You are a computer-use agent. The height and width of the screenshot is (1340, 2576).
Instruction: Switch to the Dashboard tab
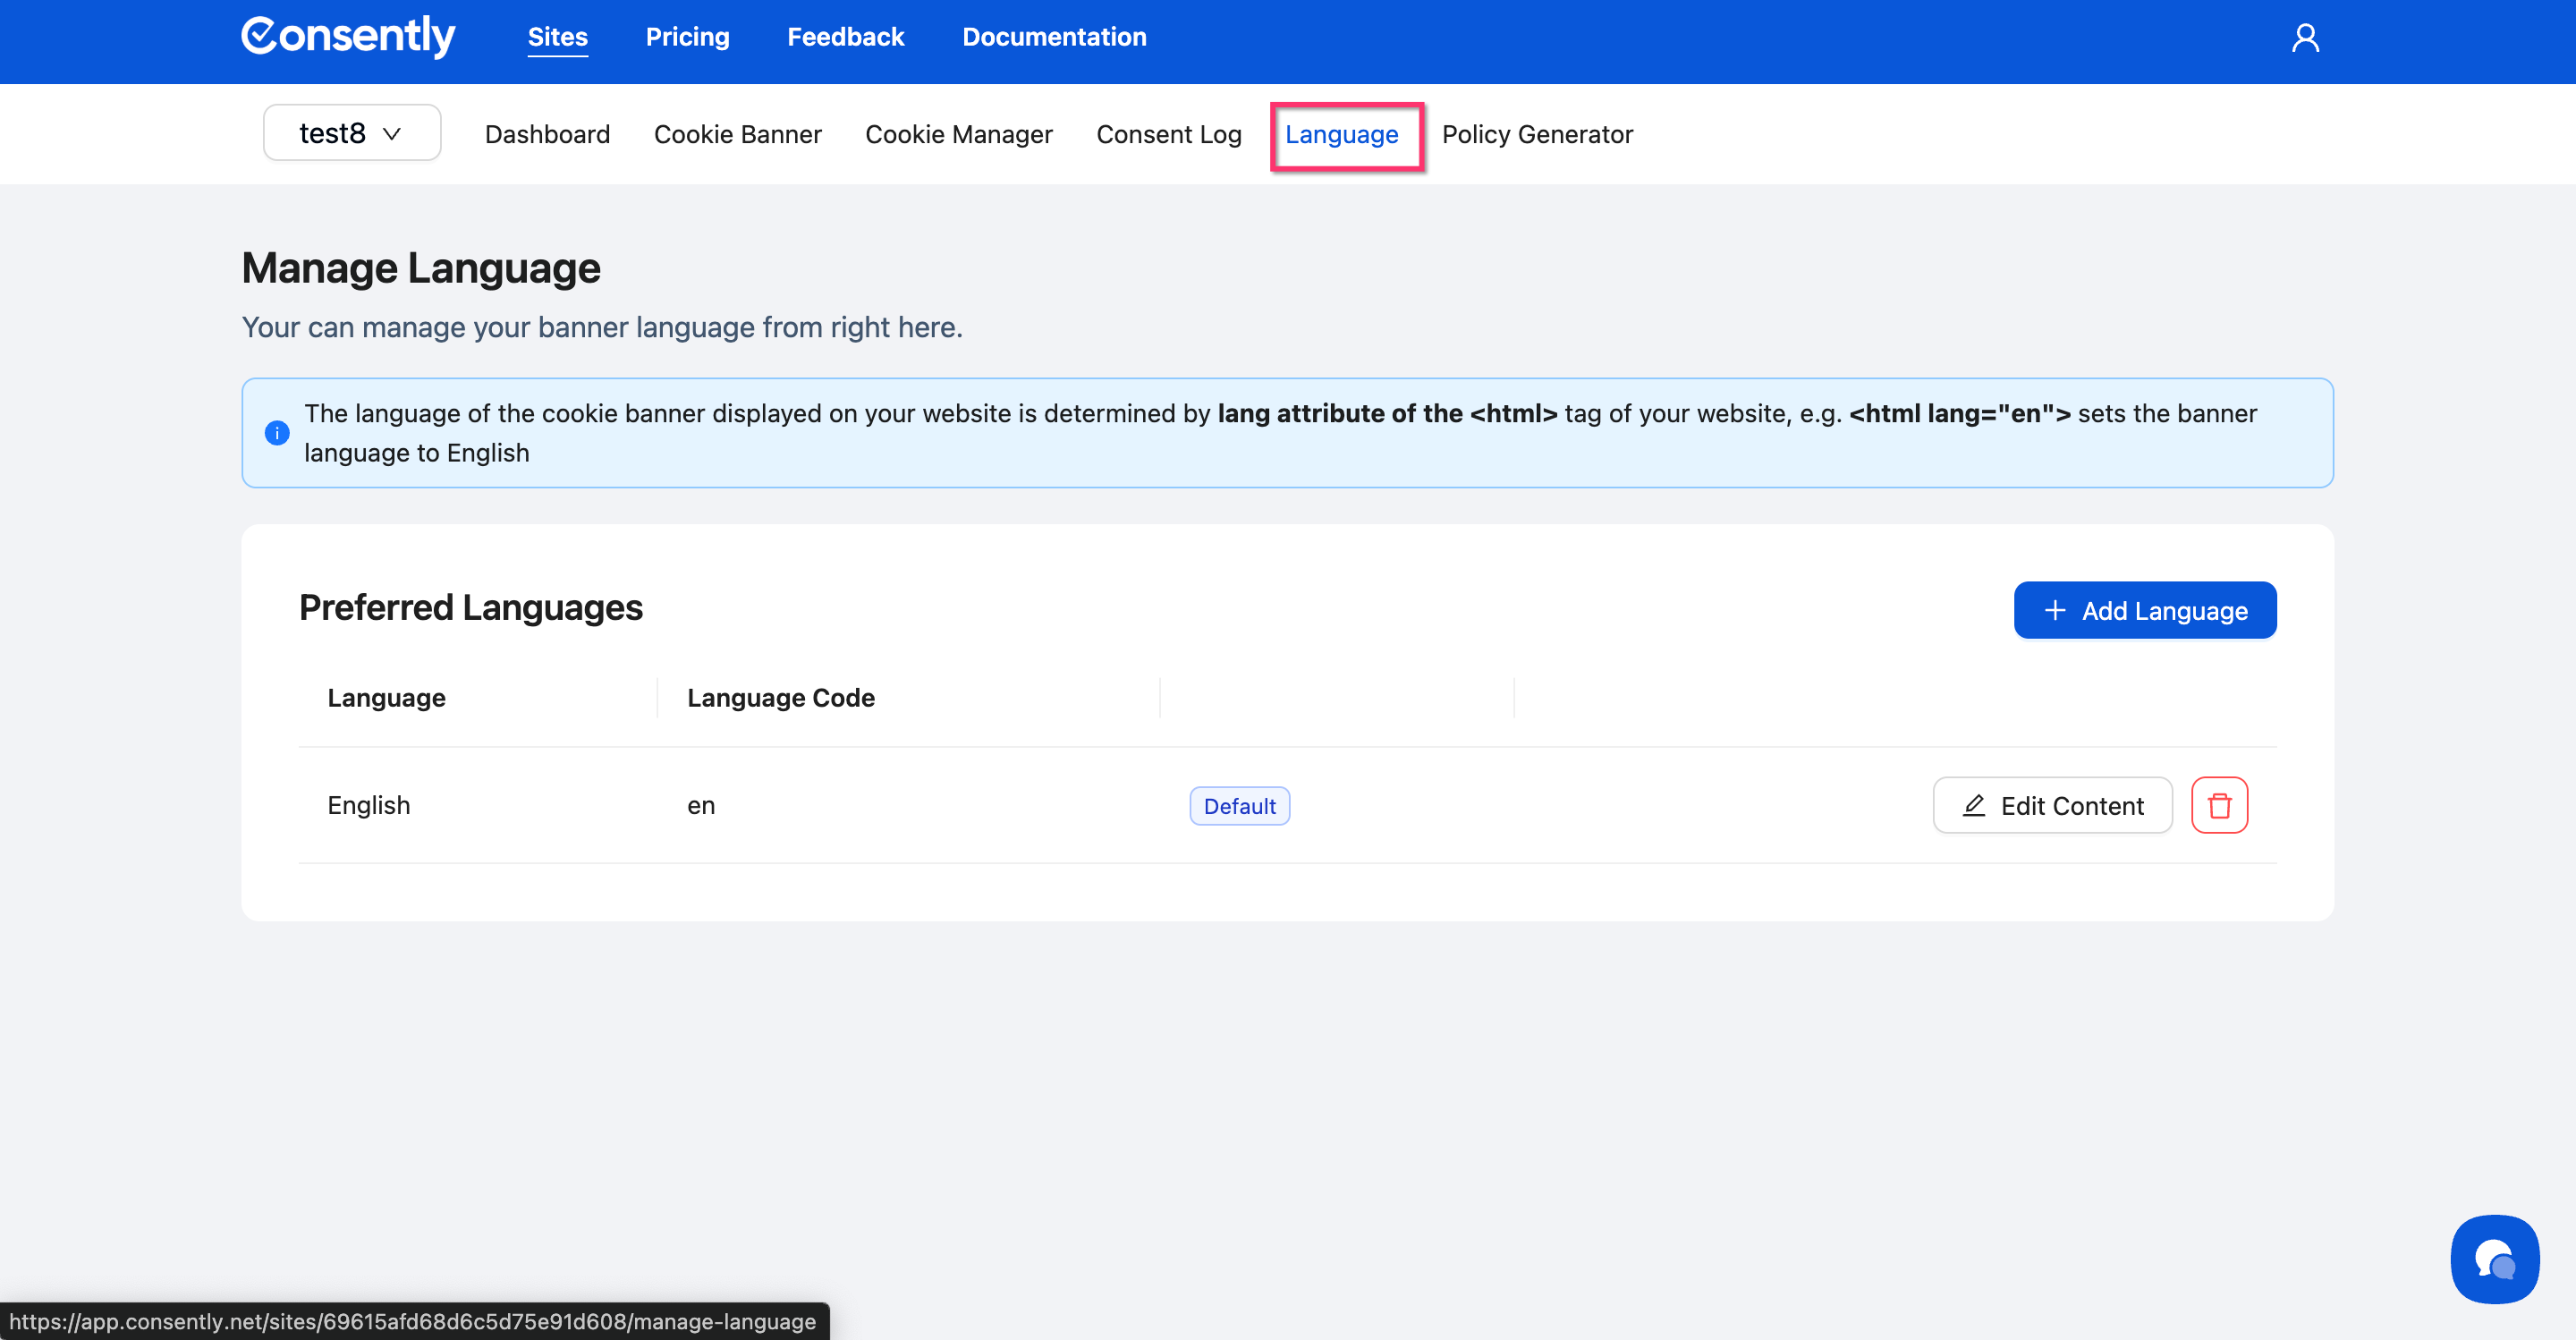(547, 134)
